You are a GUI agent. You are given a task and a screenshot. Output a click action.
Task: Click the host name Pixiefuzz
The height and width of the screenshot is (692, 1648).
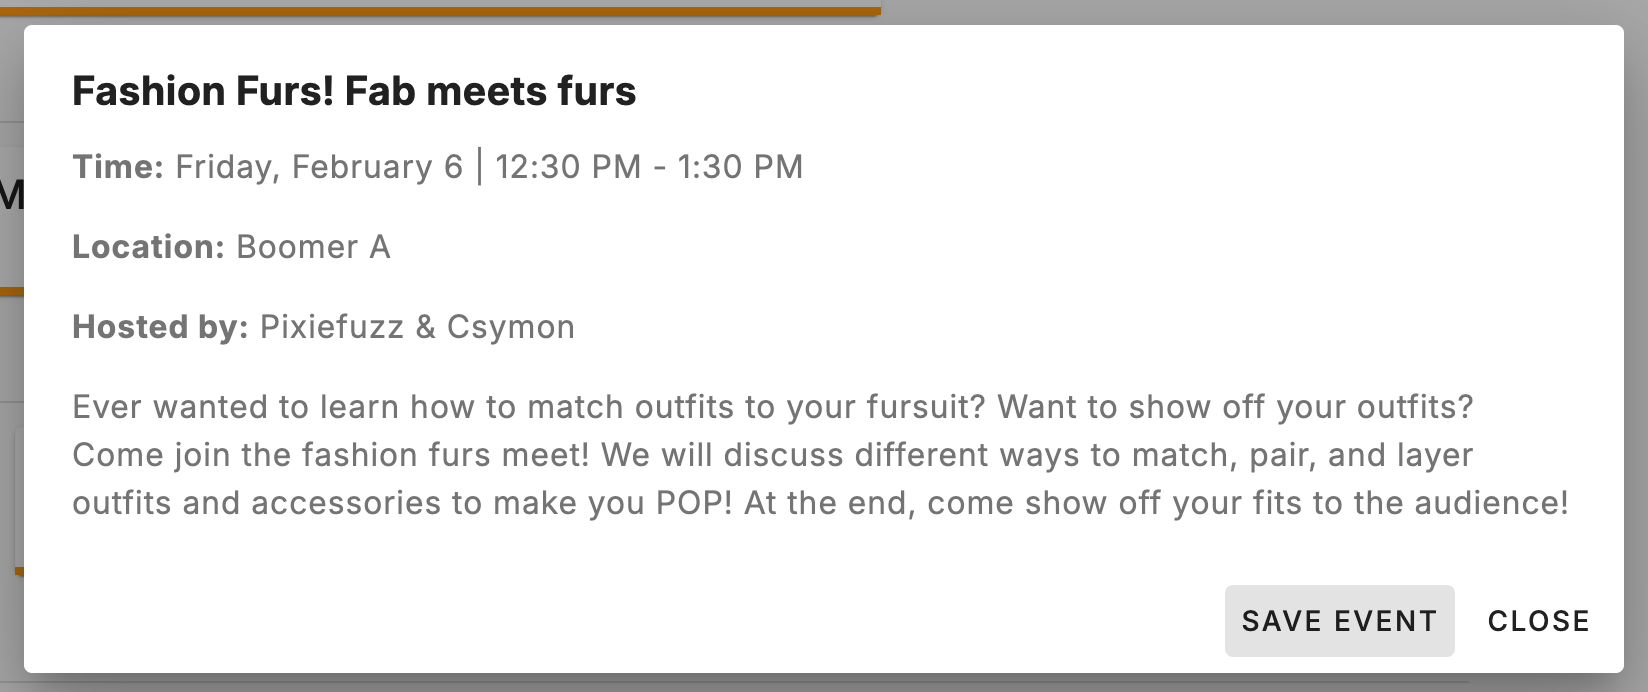click(x=332, y=327)
